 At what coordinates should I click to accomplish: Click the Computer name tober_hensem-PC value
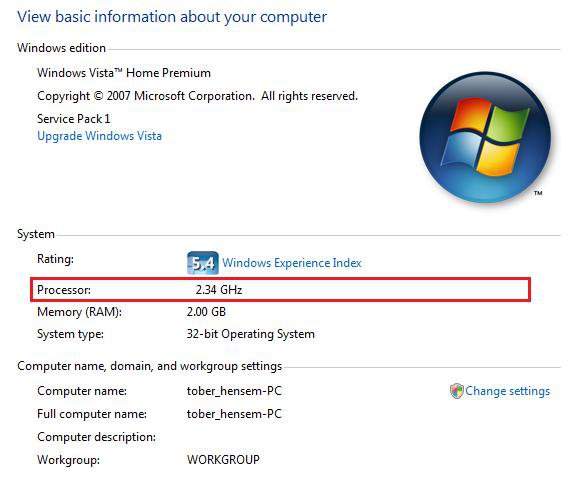click(x=234, y=391)
